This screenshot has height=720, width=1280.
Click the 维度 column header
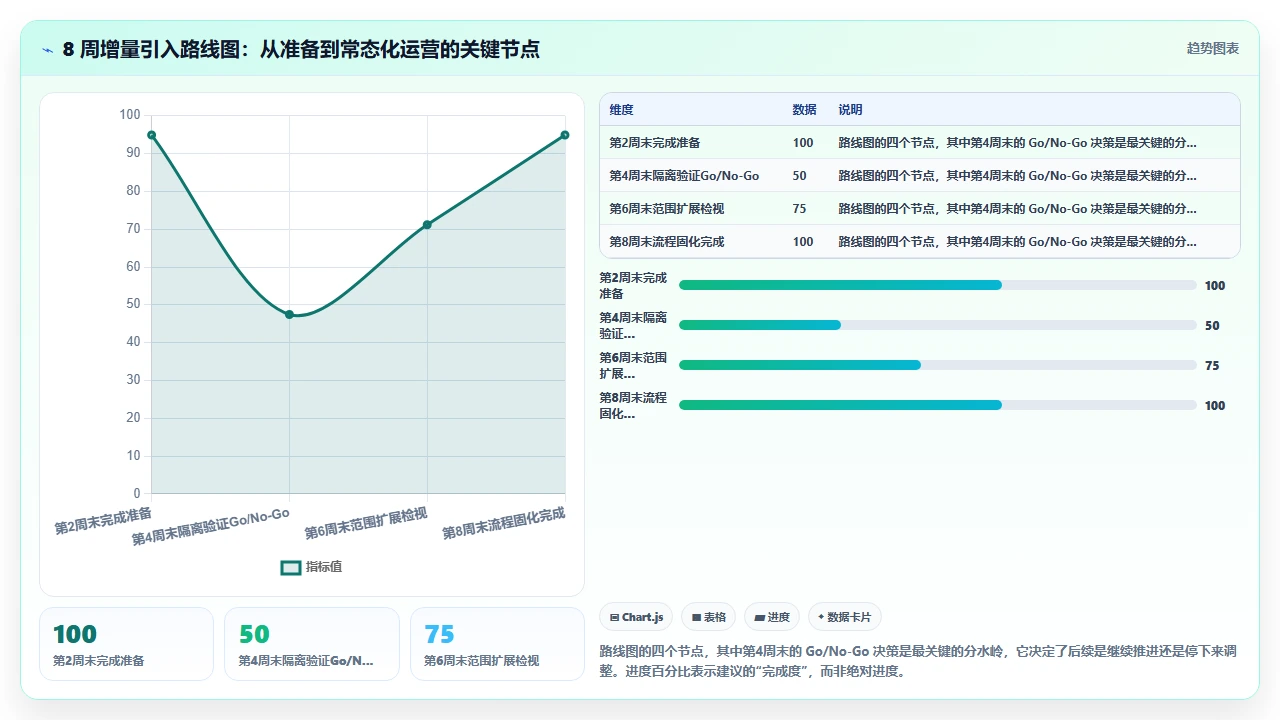point(621,110)
